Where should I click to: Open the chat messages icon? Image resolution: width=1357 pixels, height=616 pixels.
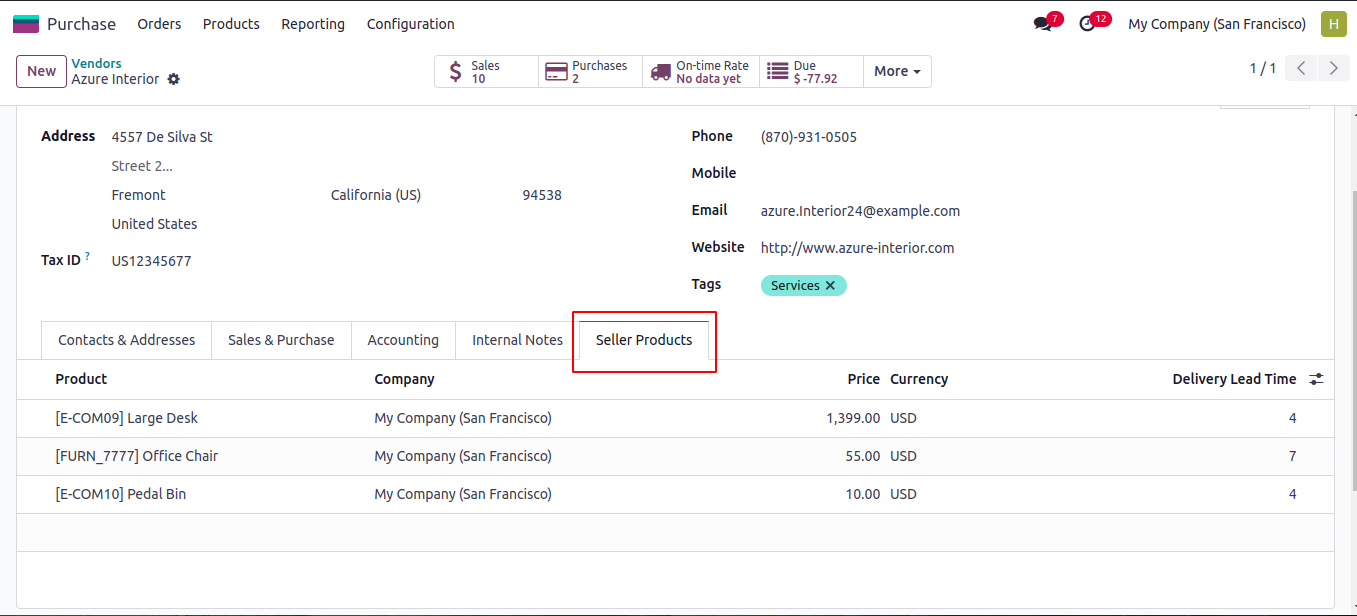click(x=1043, y=24)
